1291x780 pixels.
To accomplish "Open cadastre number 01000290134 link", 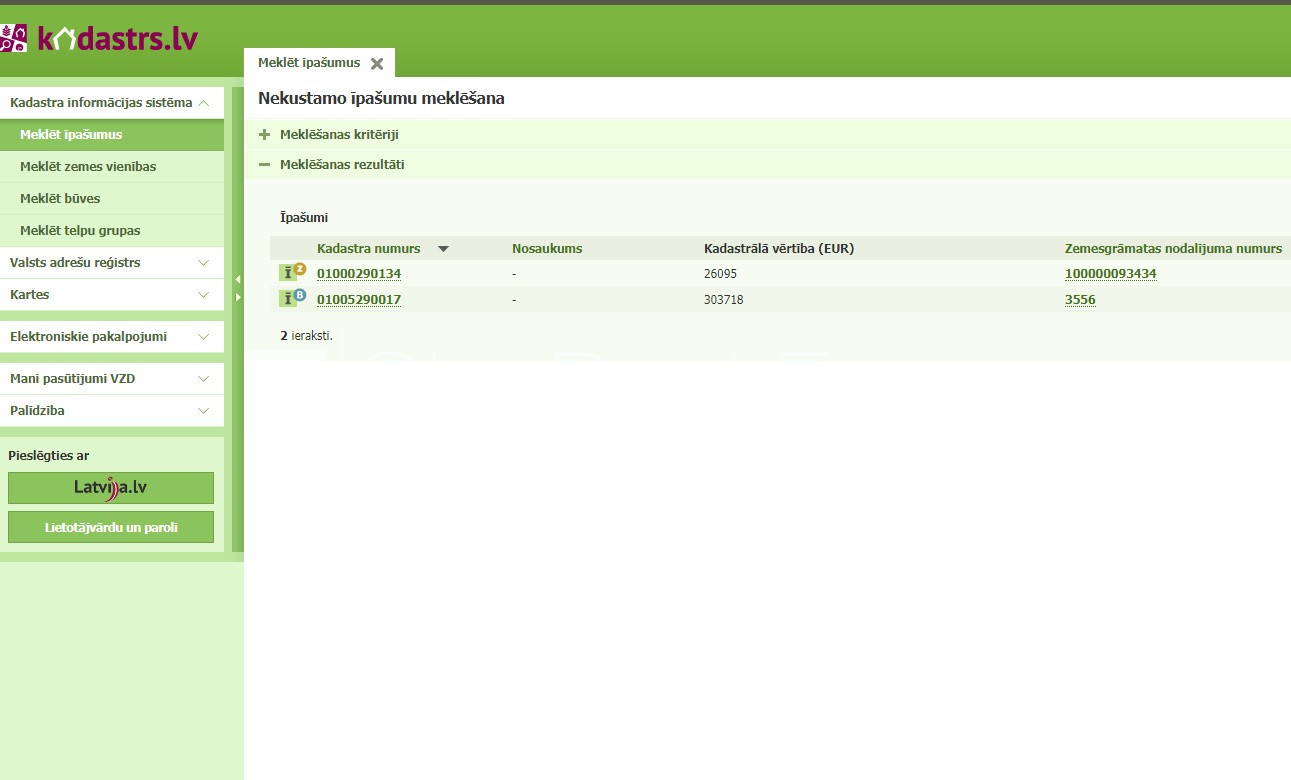I will [x=359, y=274].
